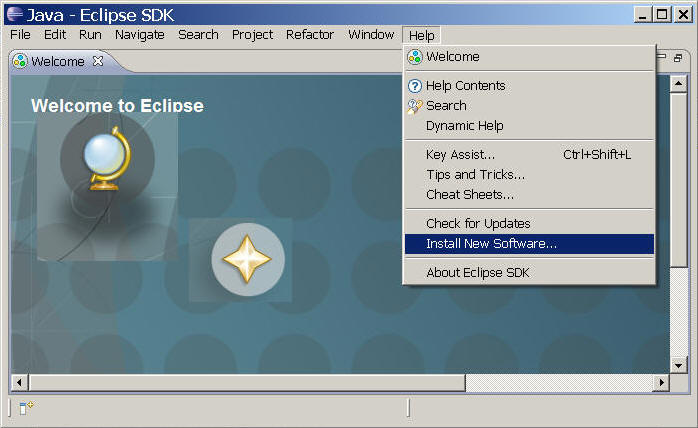
Task: Select the Welcome tab label
Action: point(58,61)
